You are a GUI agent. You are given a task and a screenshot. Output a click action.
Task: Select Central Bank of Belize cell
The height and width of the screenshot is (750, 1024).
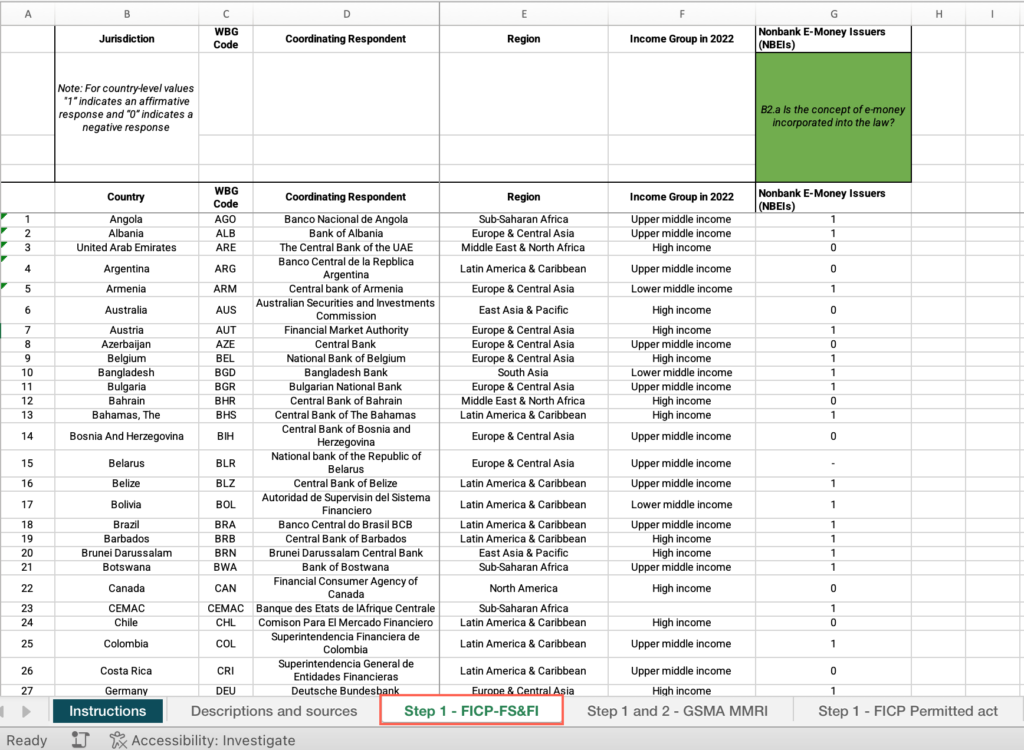(x=346, y=483)
